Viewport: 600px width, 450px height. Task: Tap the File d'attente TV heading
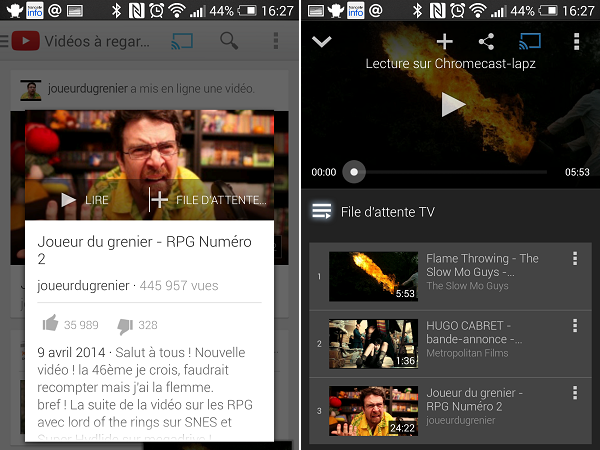pos(388,212)
